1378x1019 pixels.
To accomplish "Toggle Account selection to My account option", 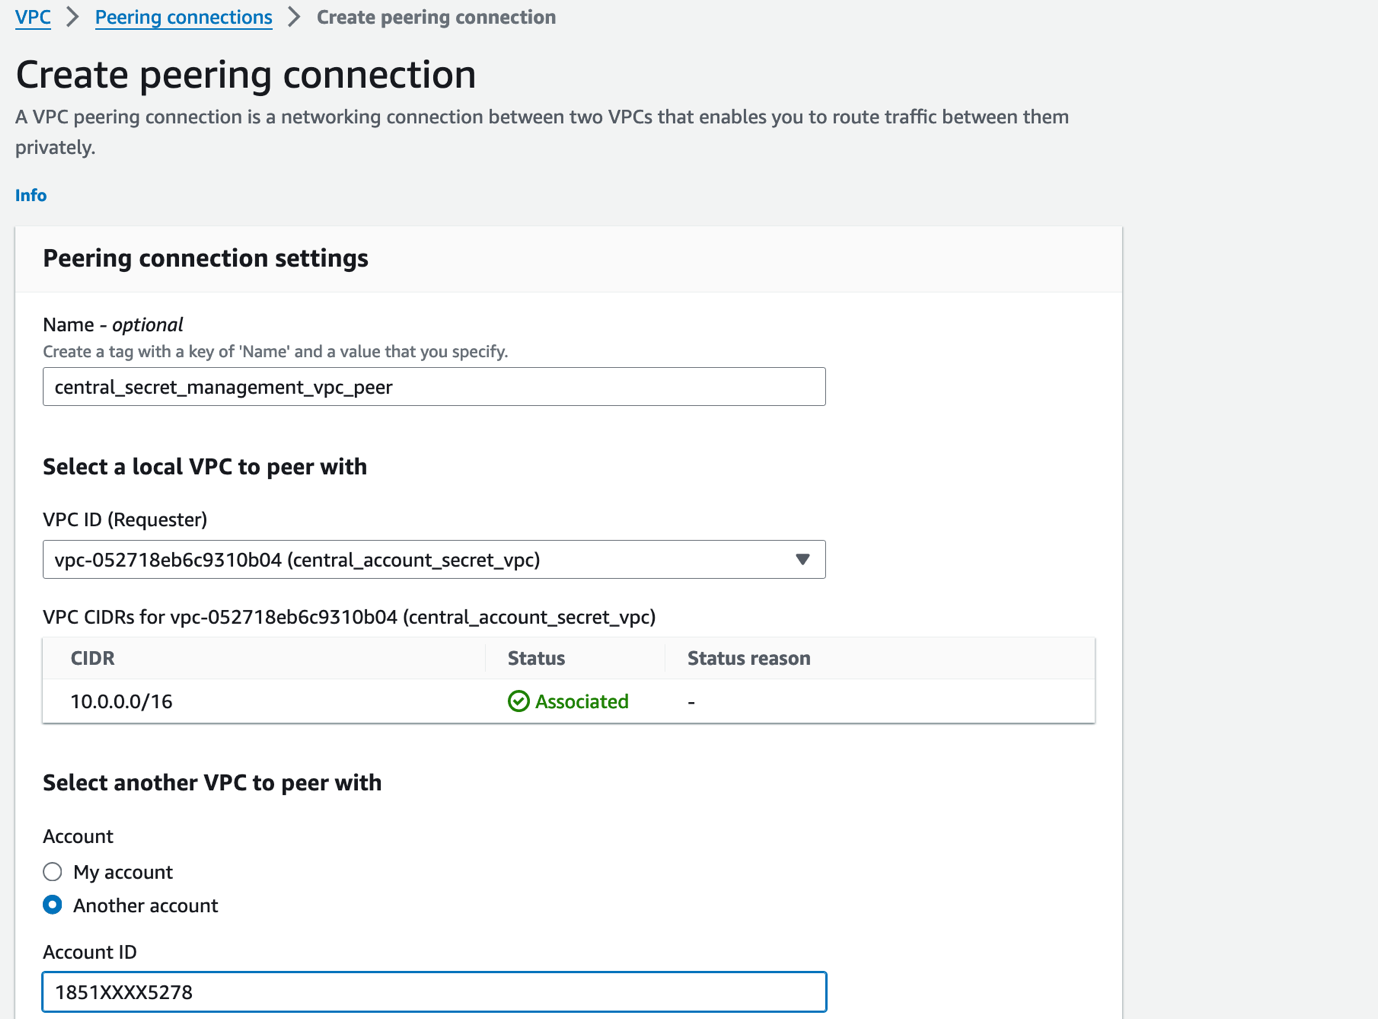I will [x=52, y=871].
